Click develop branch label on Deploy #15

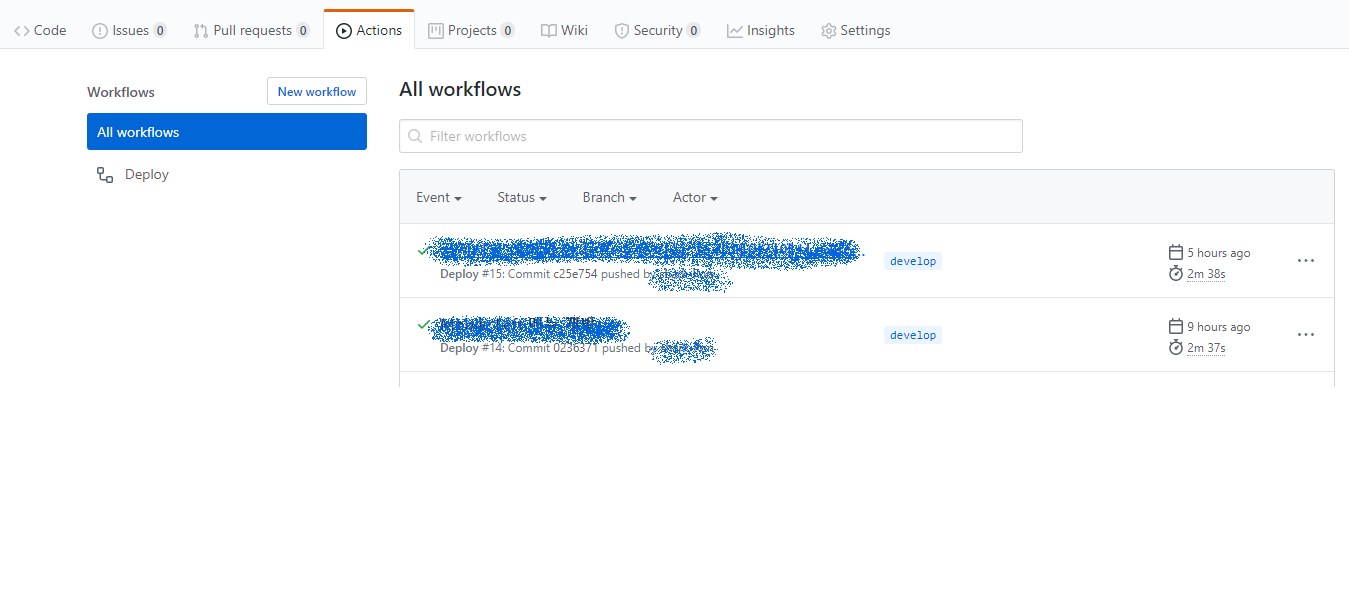coord(913,261)
